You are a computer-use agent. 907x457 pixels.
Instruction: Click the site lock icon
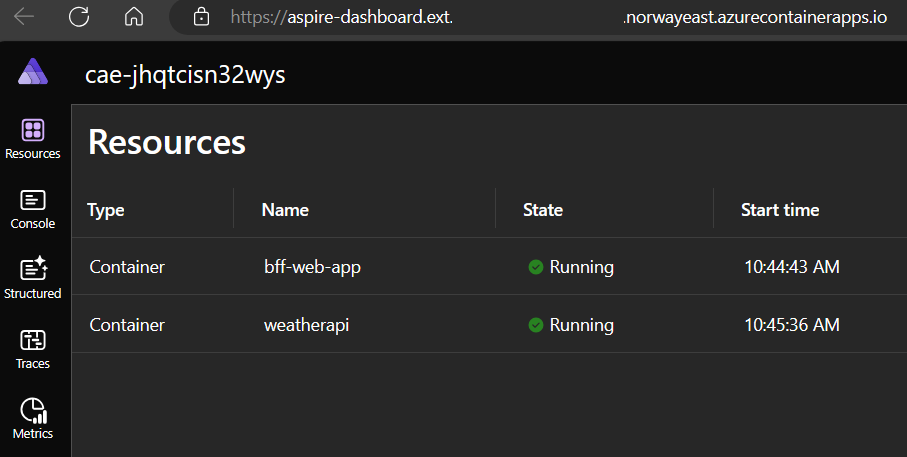click(x=202, y=17)
